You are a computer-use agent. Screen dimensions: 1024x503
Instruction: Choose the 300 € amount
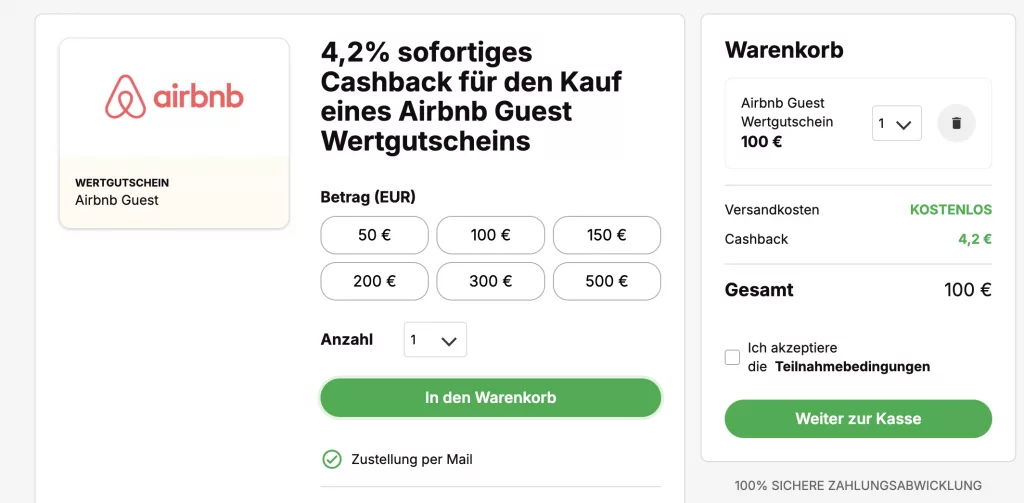490,281
